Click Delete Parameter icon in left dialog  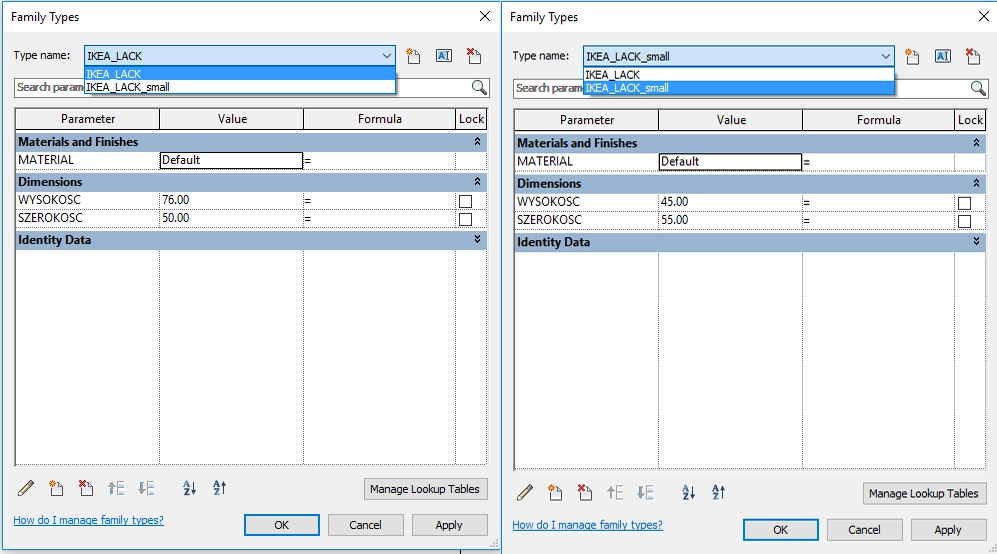point(86,488)
